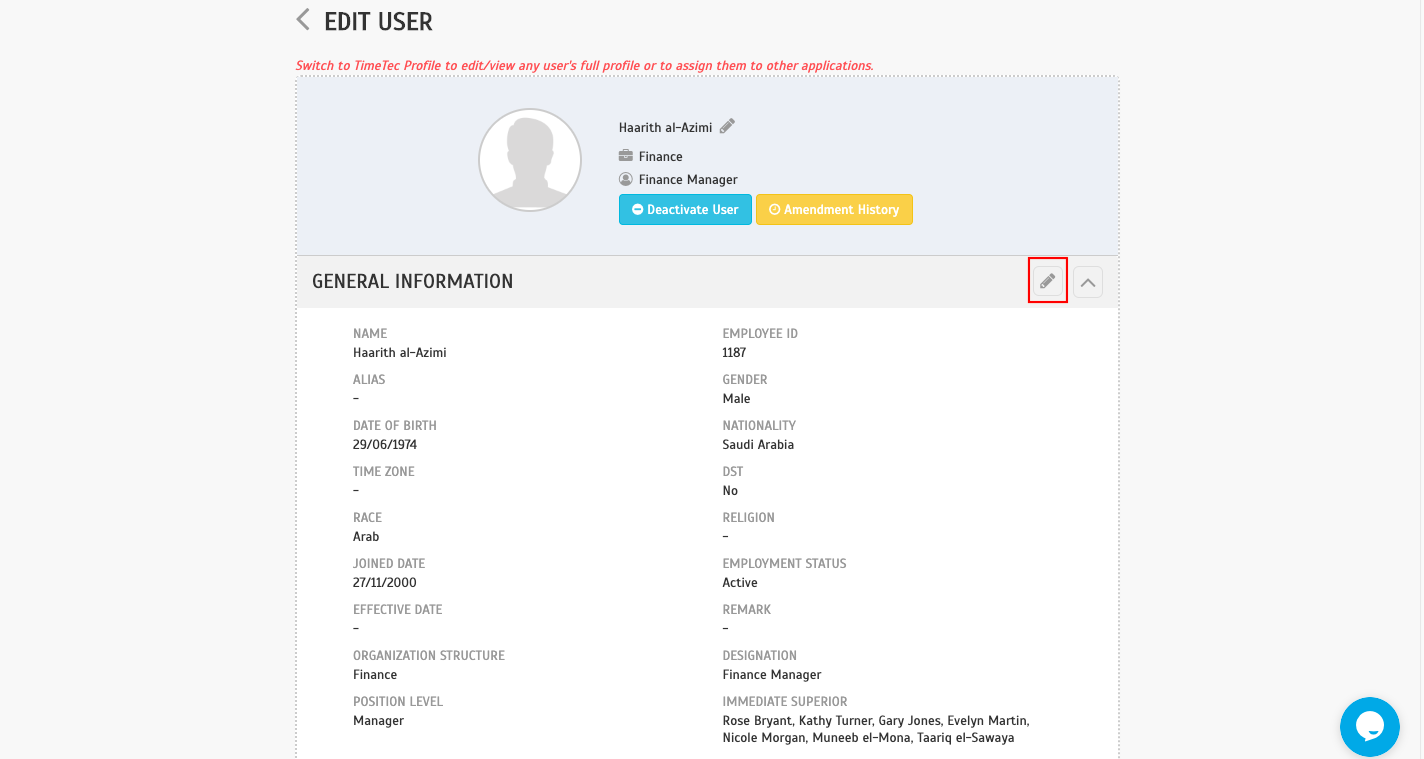This screenshot has width=1424, height=759.
Task: Edit the user's name via the pencil icon
Action: (x=727, y=125)
